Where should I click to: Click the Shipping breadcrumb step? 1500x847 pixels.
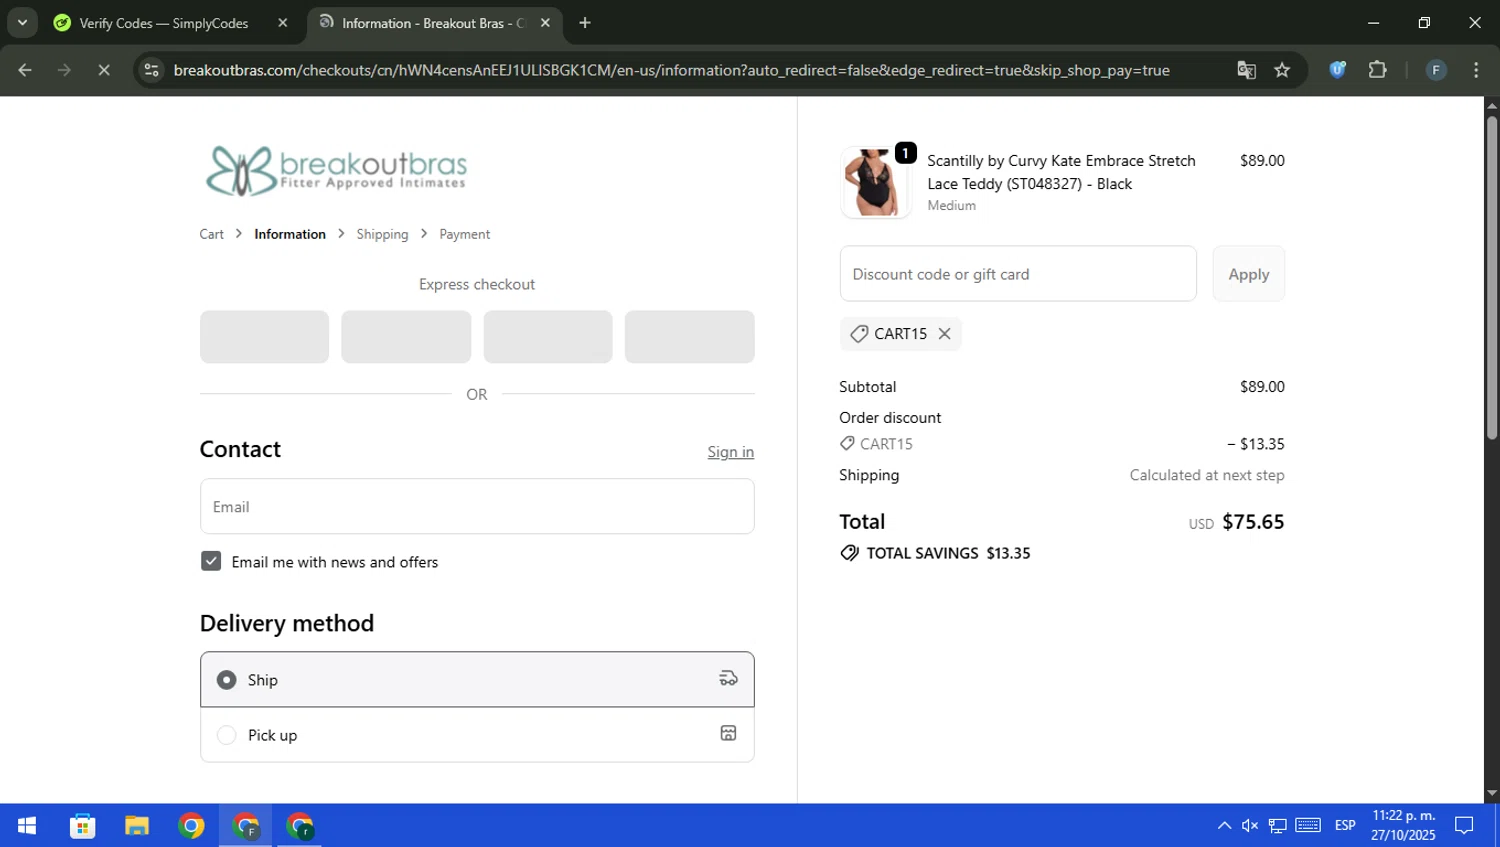coord(382,234)
